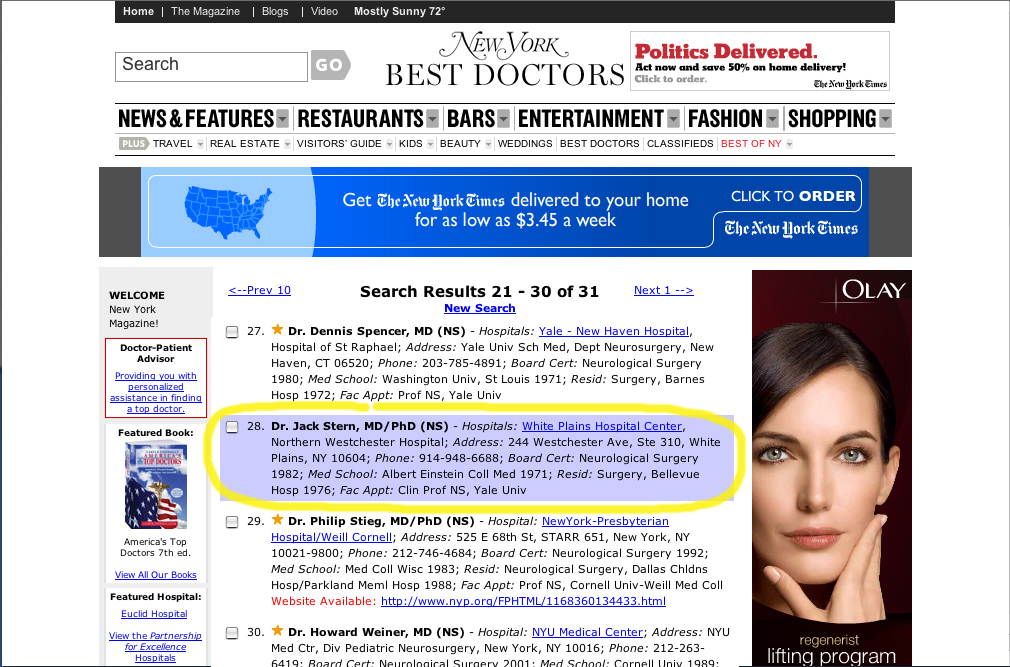Click the PLUS badge icon
This screenshot has width=1010, height=667.
coord(133,144)
